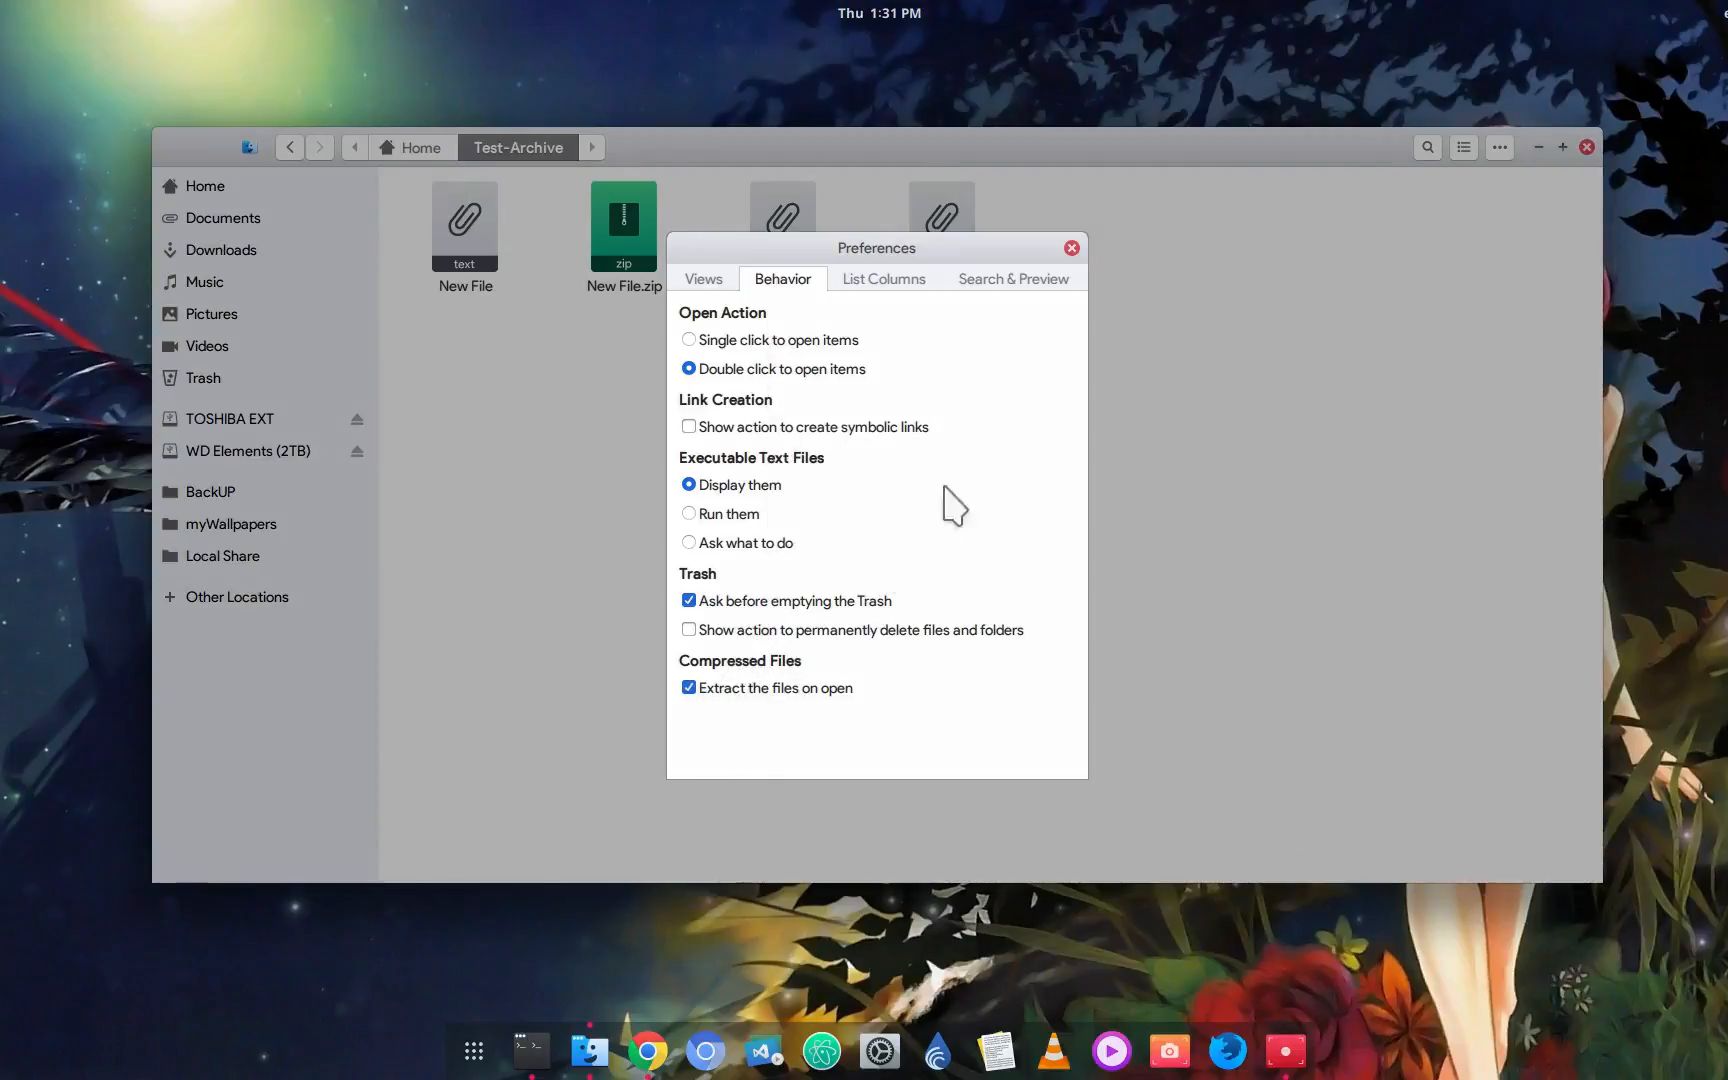Open System Settings from the dock
This screenshot has width=1728, height=1080.
click(x=879, y=1051)
